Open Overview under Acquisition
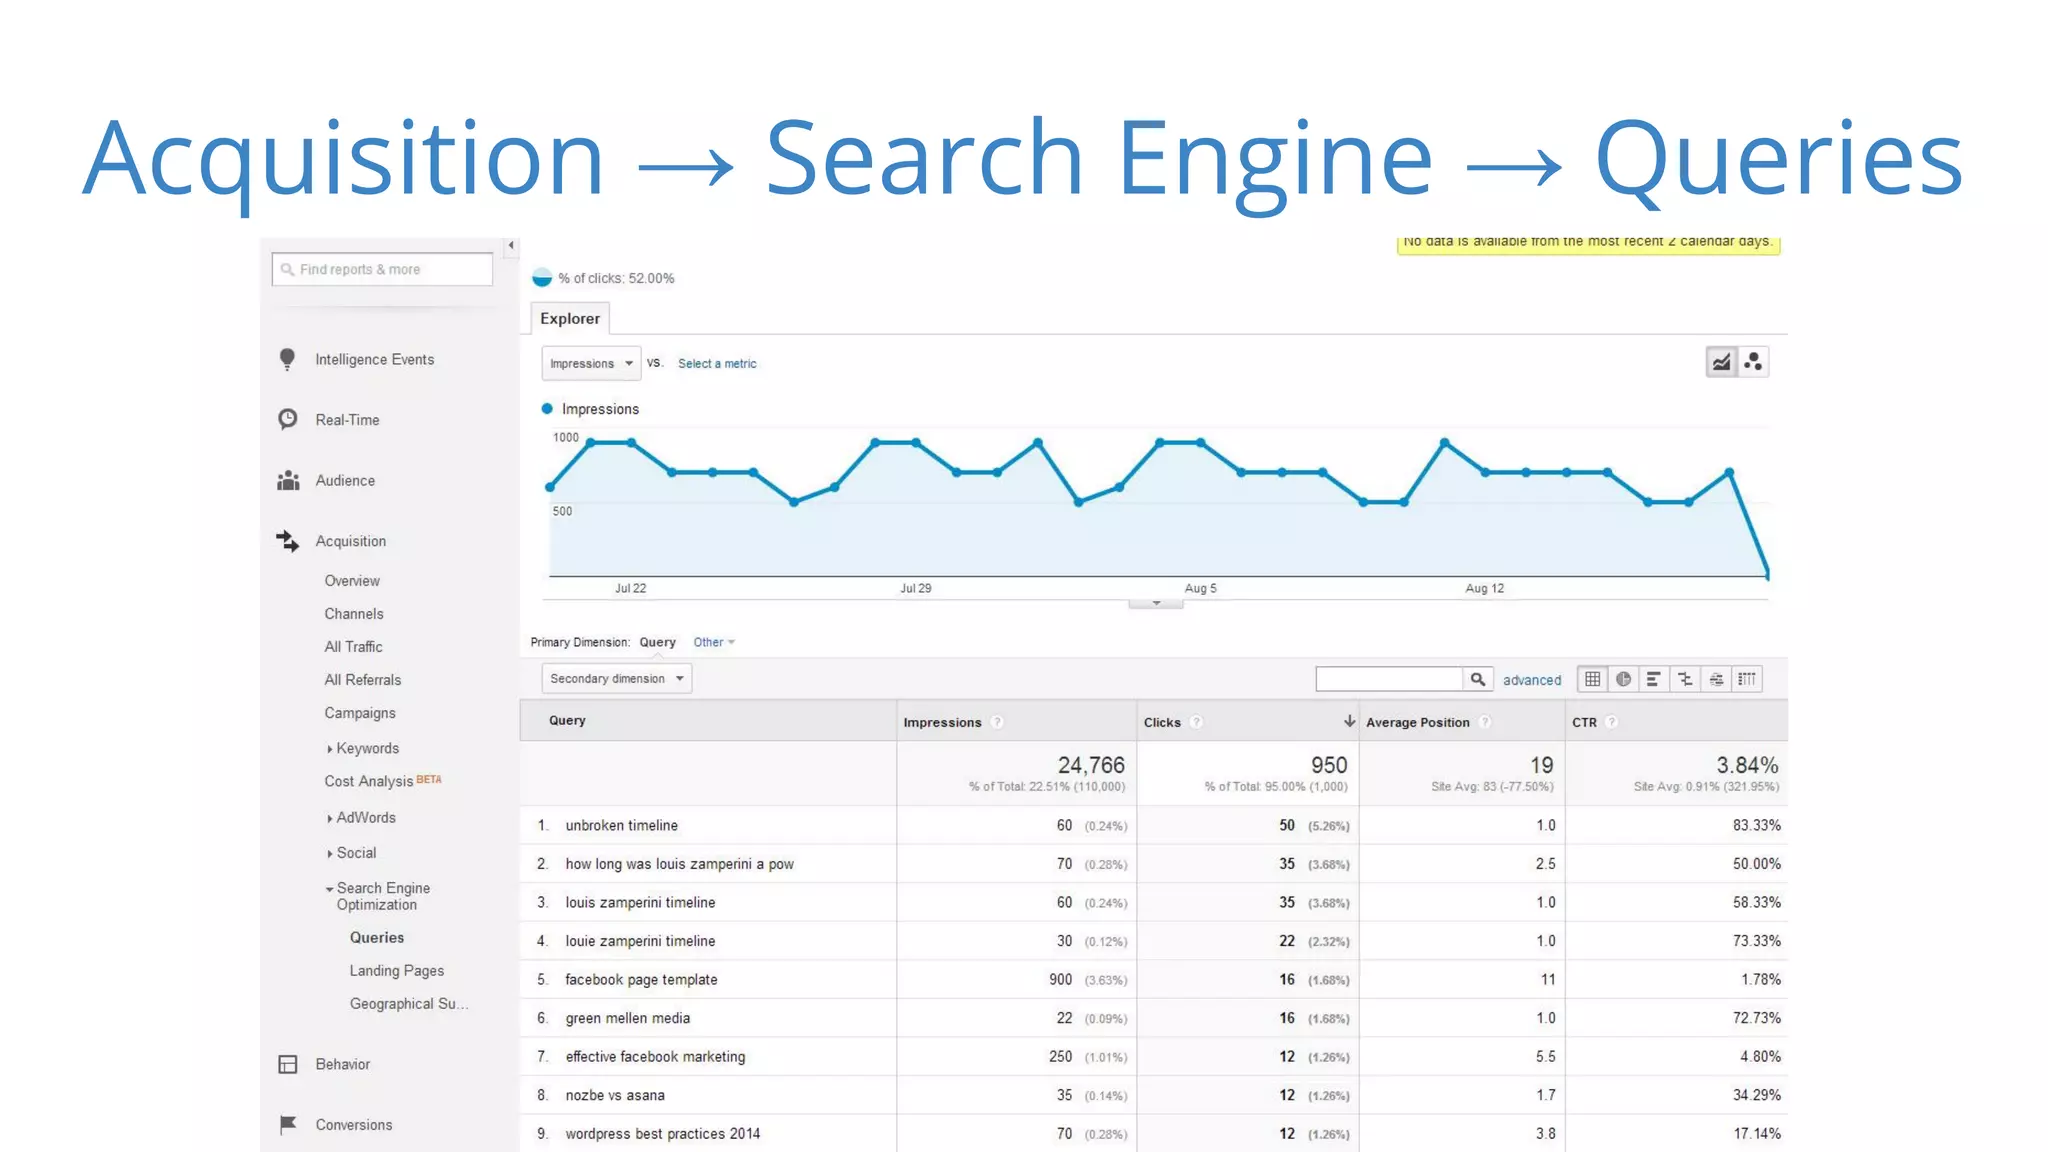 [x=352, y=581]
